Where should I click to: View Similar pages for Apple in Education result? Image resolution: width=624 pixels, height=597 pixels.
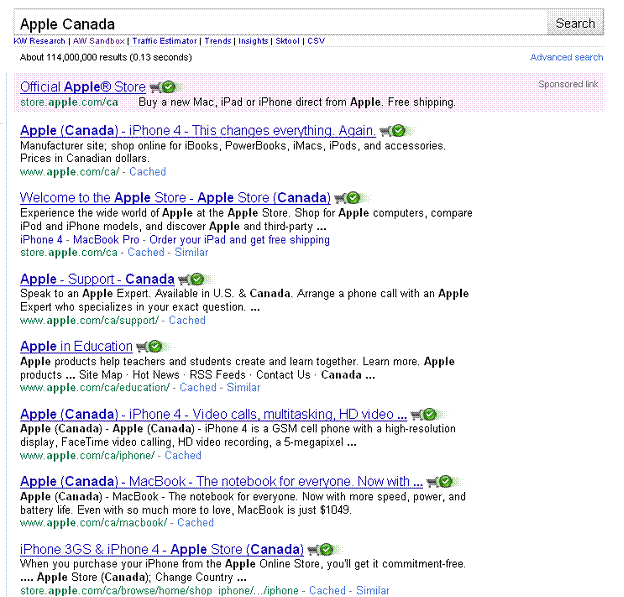tap(243, 387)
